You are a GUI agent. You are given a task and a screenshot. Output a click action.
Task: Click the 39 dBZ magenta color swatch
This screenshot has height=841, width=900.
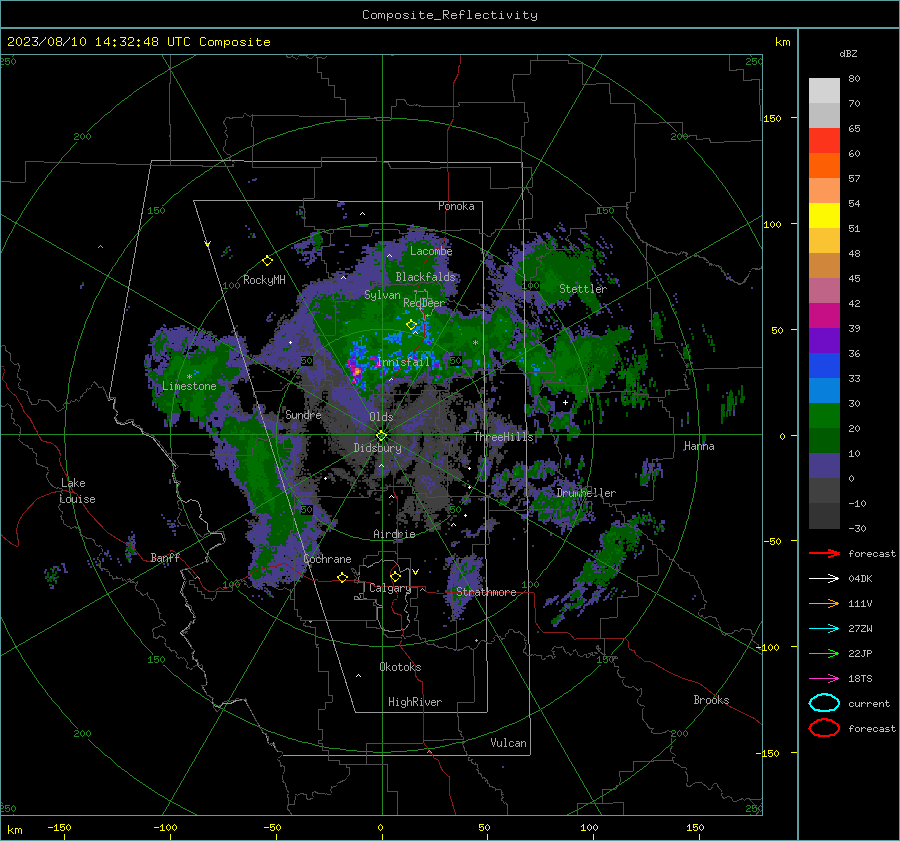pos(824,315)
